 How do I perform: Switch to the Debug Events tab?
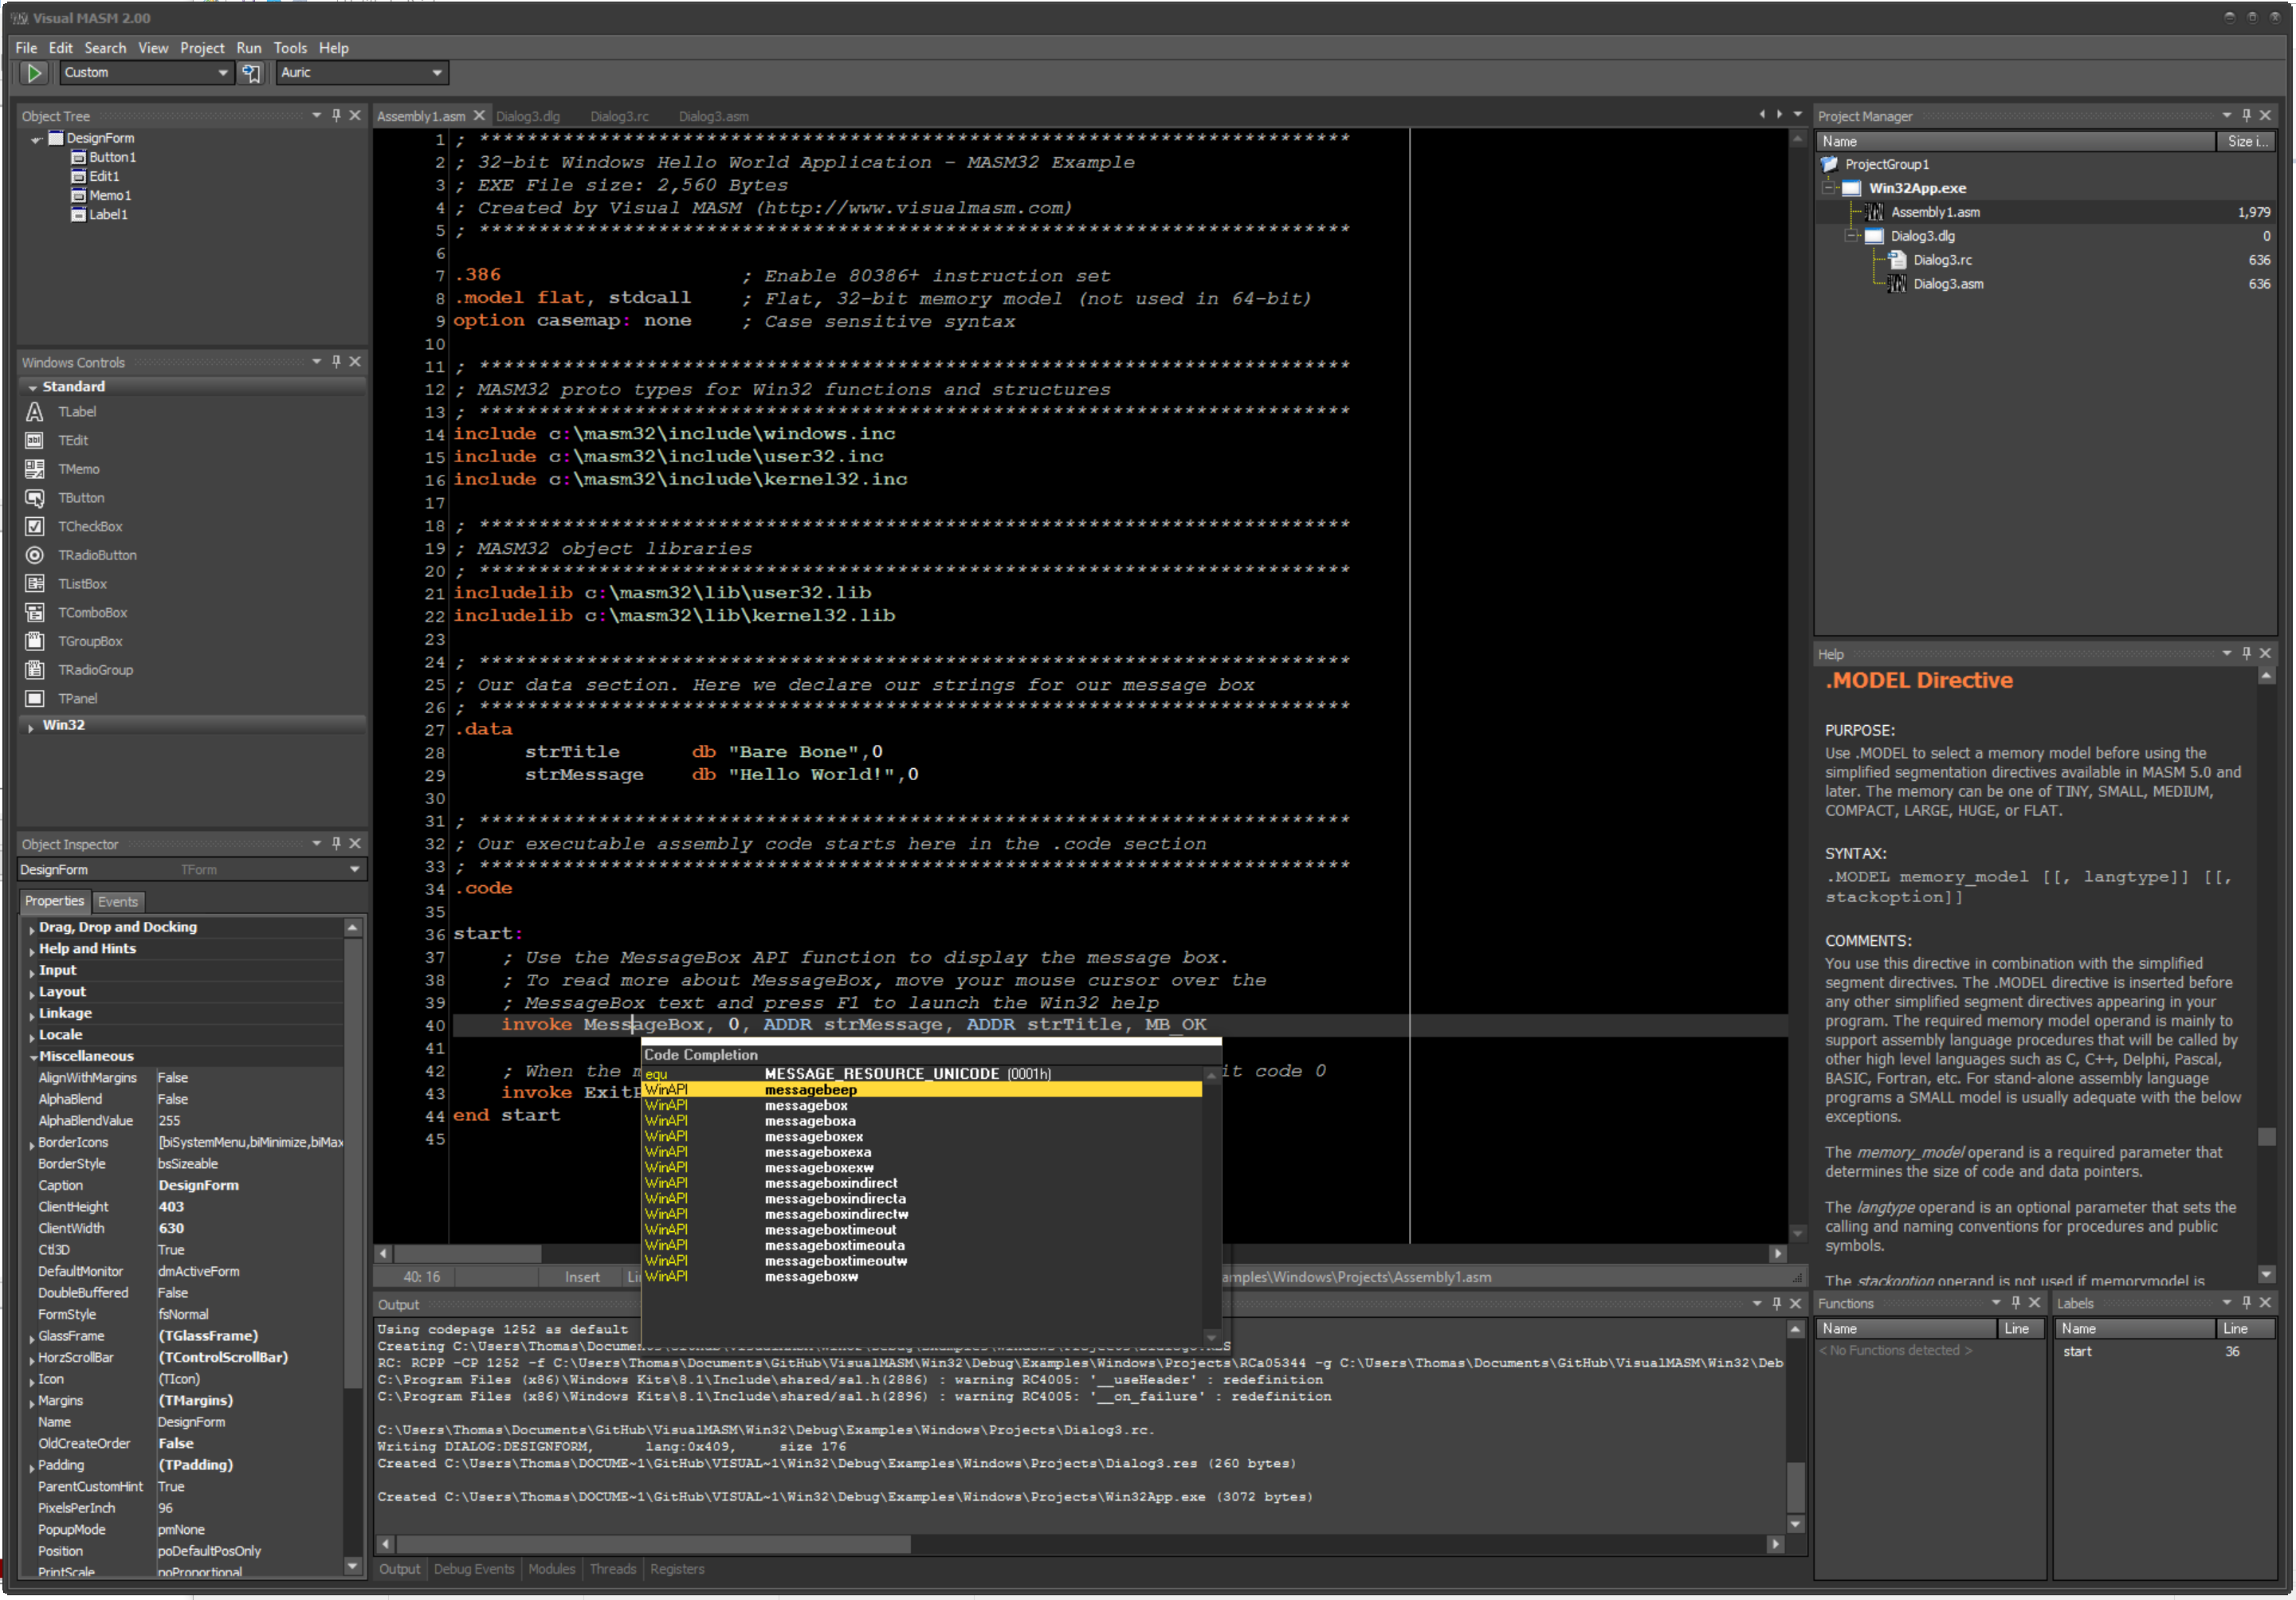(473, 1569)
